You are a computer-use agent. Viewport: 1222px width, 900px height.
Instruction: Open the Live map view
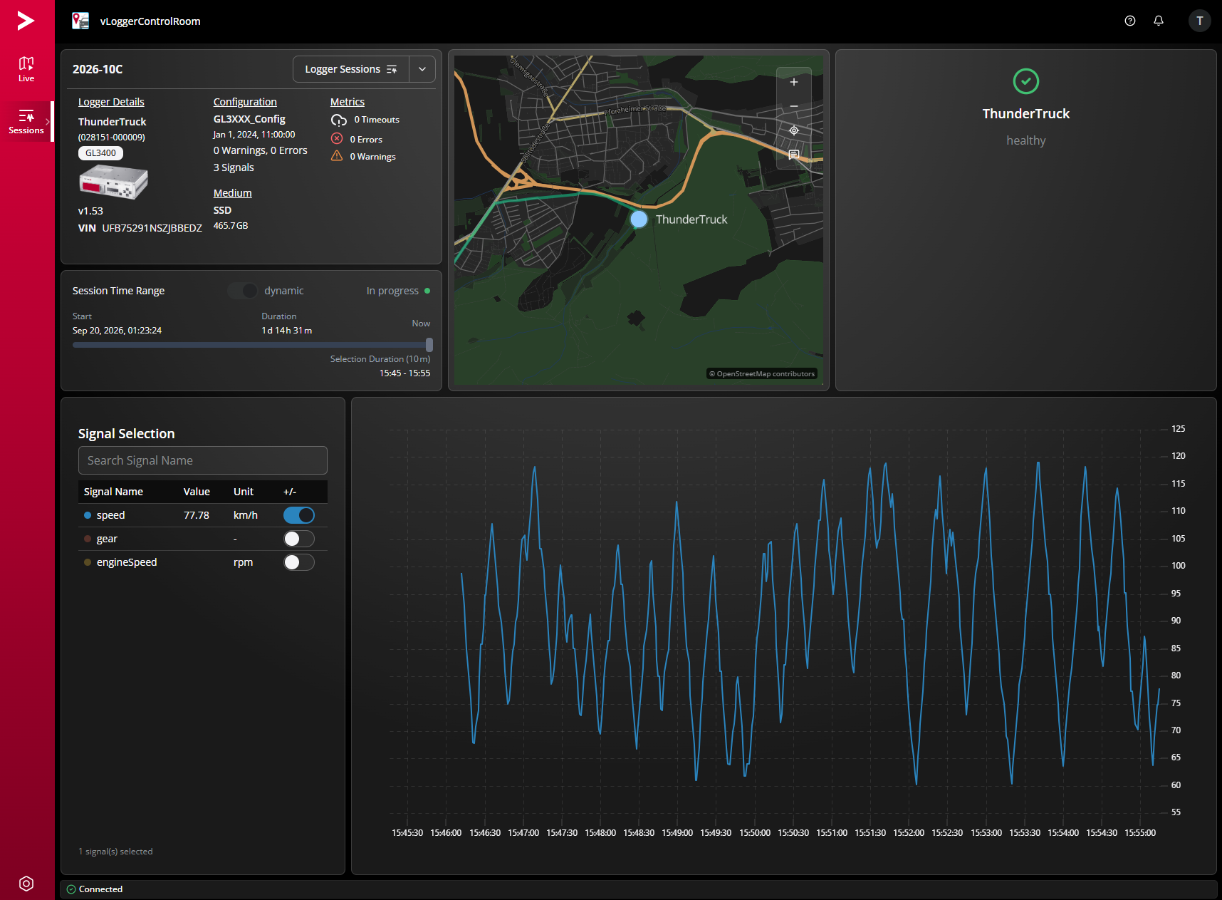[26, 69]
